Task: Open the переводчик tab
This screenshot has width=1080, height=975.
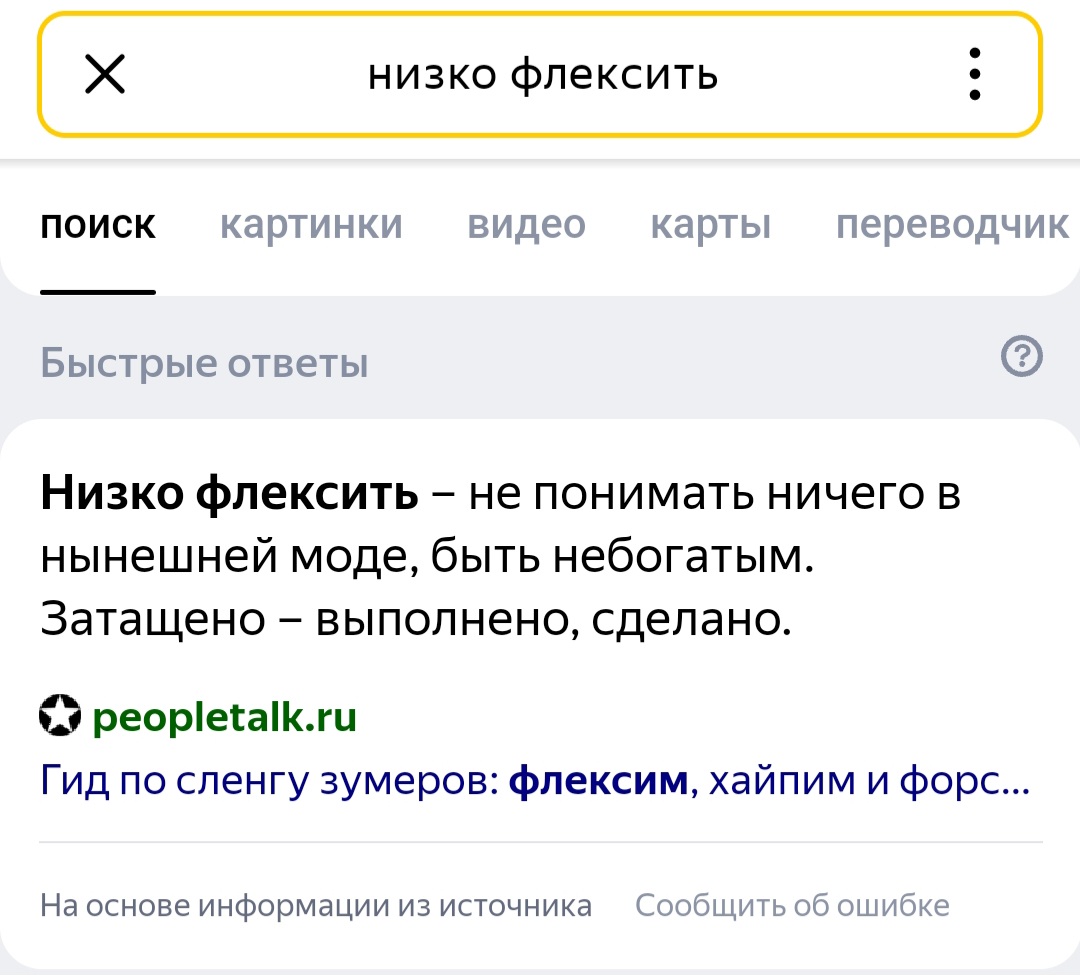Action: click(953, 224)
